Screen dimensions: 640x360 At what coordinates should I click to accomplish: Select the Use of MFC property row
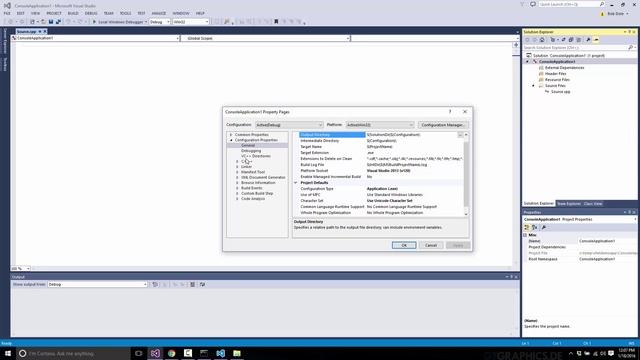point(381,195)
